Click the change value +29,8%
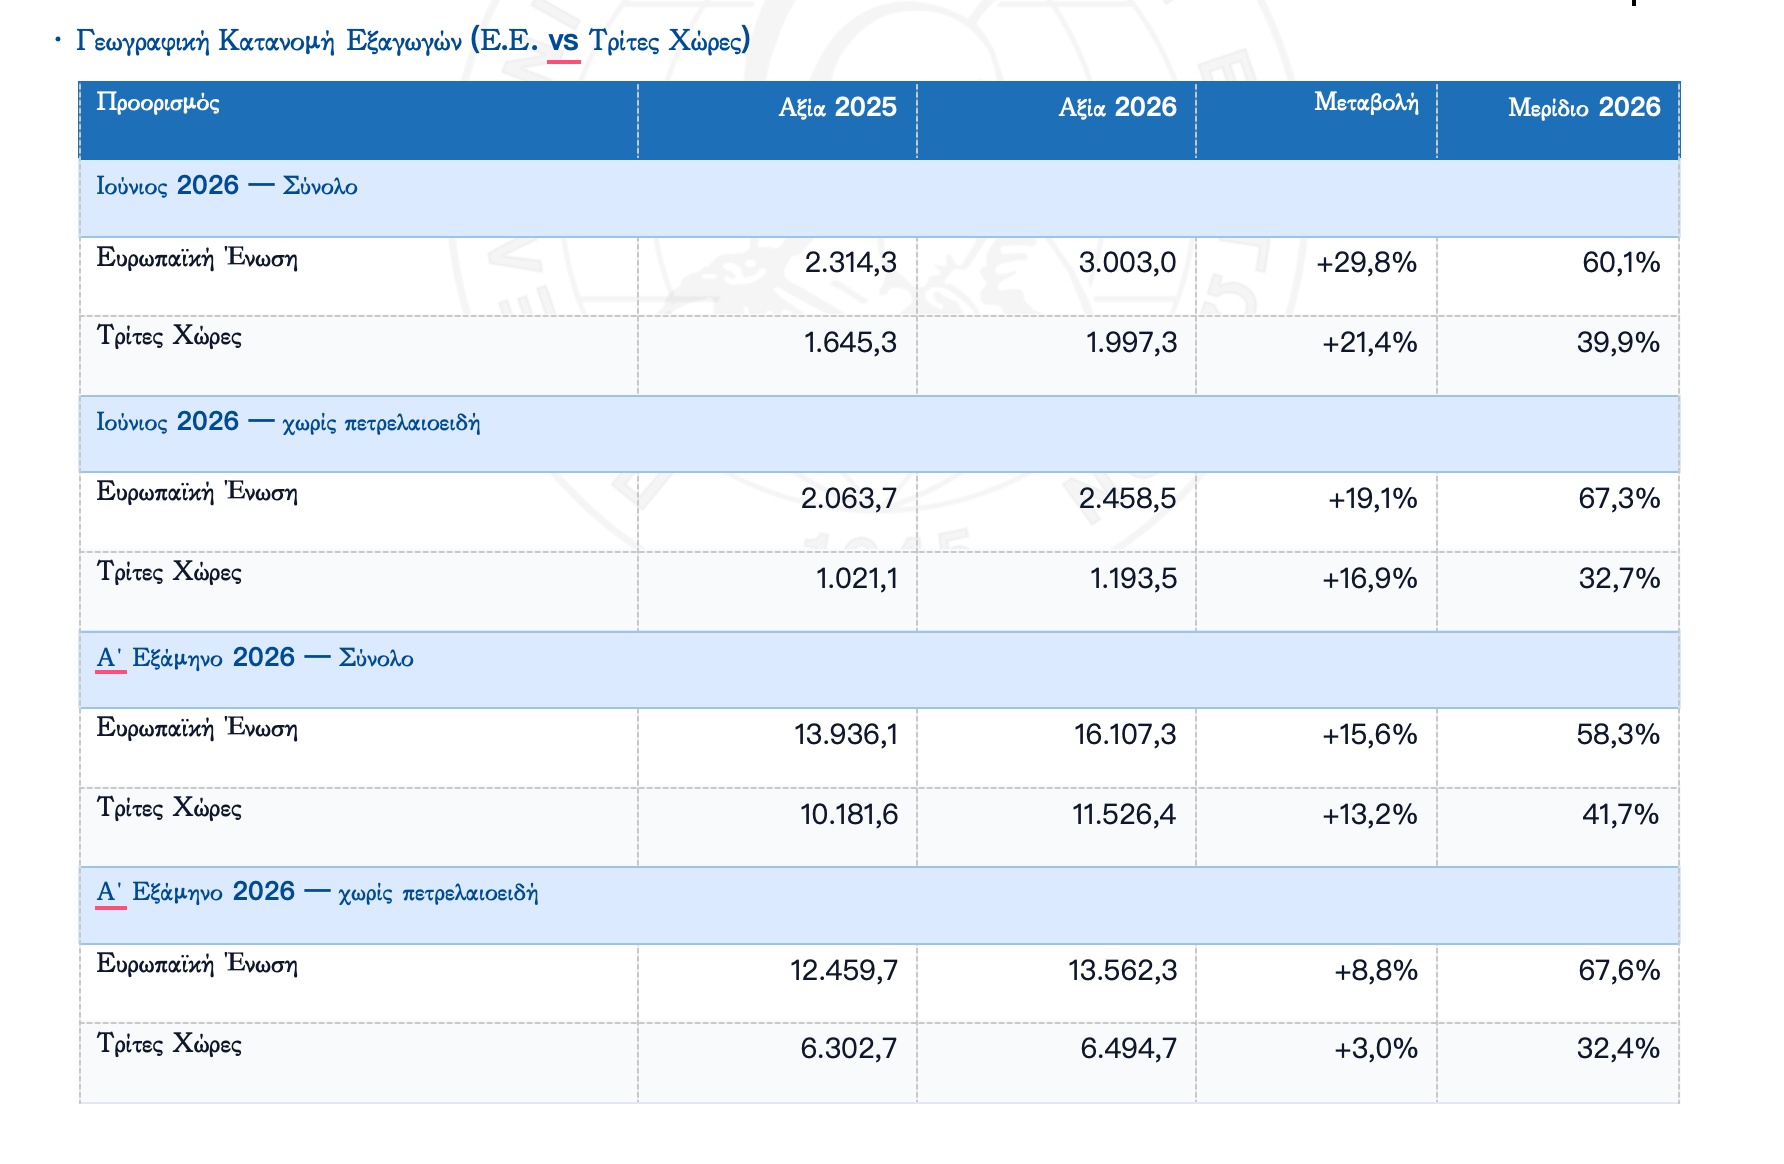Screen dimensions: 1784x1164 click(x=1367, y=263)
